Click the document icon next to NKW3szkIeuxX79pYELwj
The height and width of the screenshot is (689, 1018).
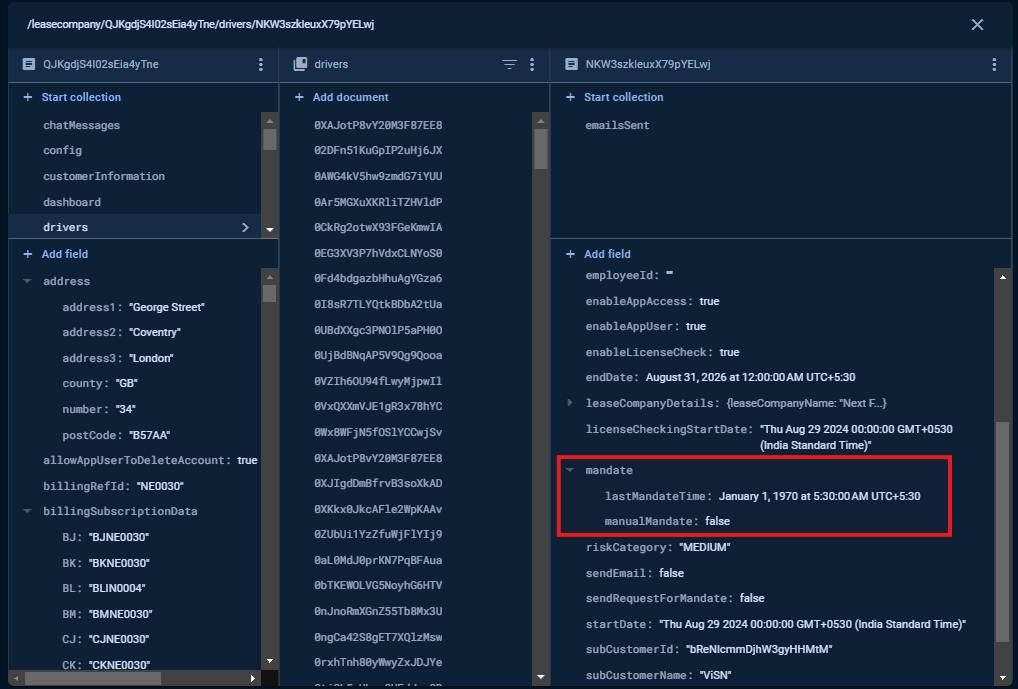pyautogui.click(x=571, y=64)
